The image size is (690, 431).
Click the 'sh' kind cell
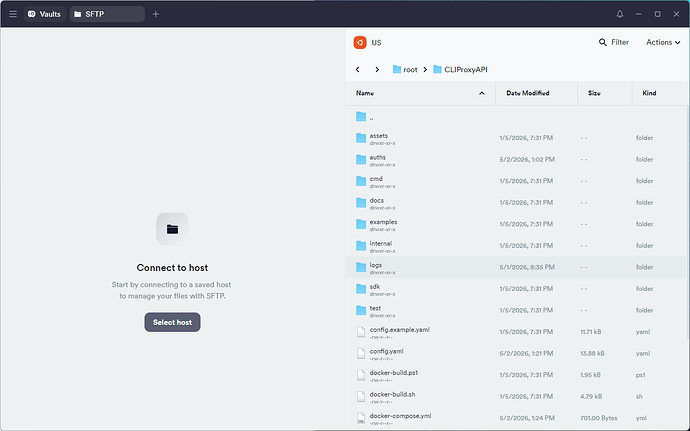coord(639,397)
